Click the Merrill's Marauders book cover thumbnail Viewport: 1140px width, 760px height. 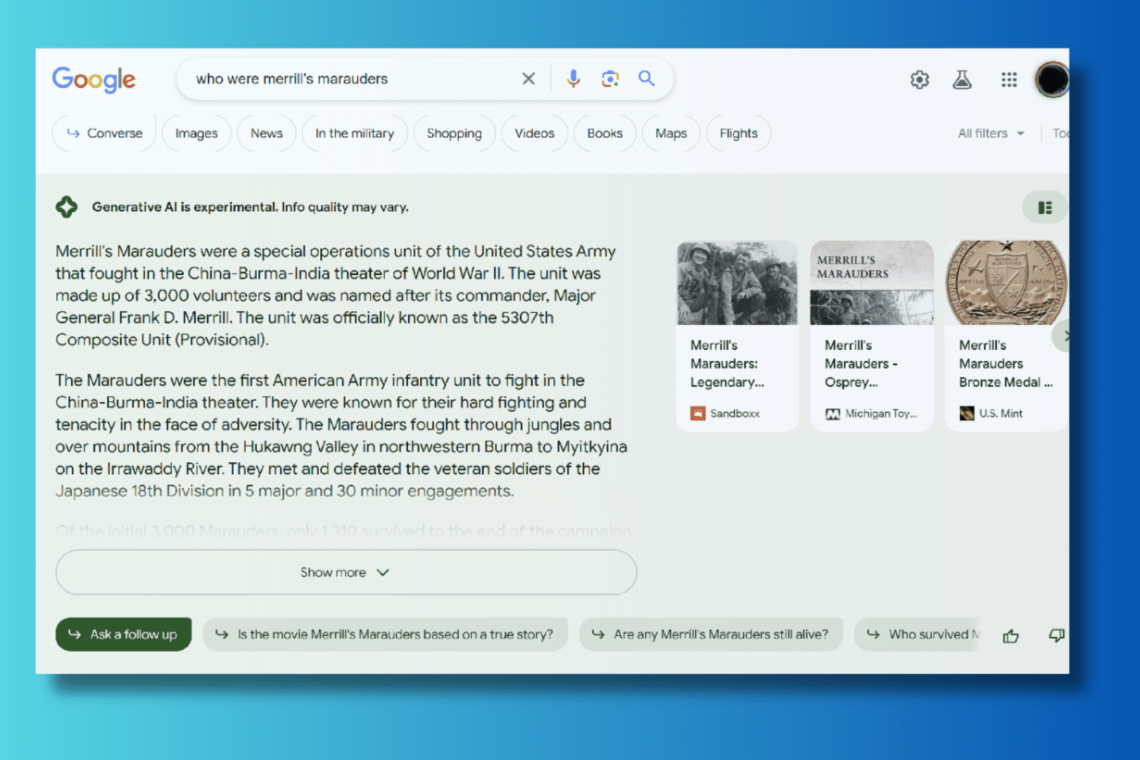coord(872,283)
